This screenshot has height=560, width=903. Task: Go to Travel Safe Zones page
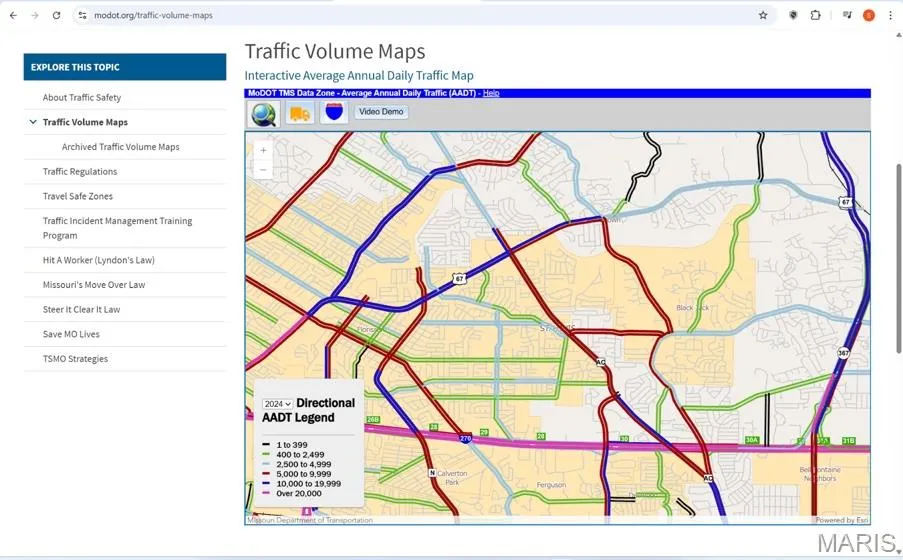pos(78,196)
